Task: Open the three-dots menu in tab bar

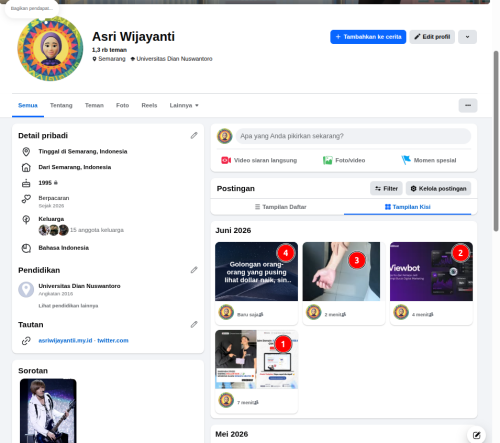Action: coord(468,105)
